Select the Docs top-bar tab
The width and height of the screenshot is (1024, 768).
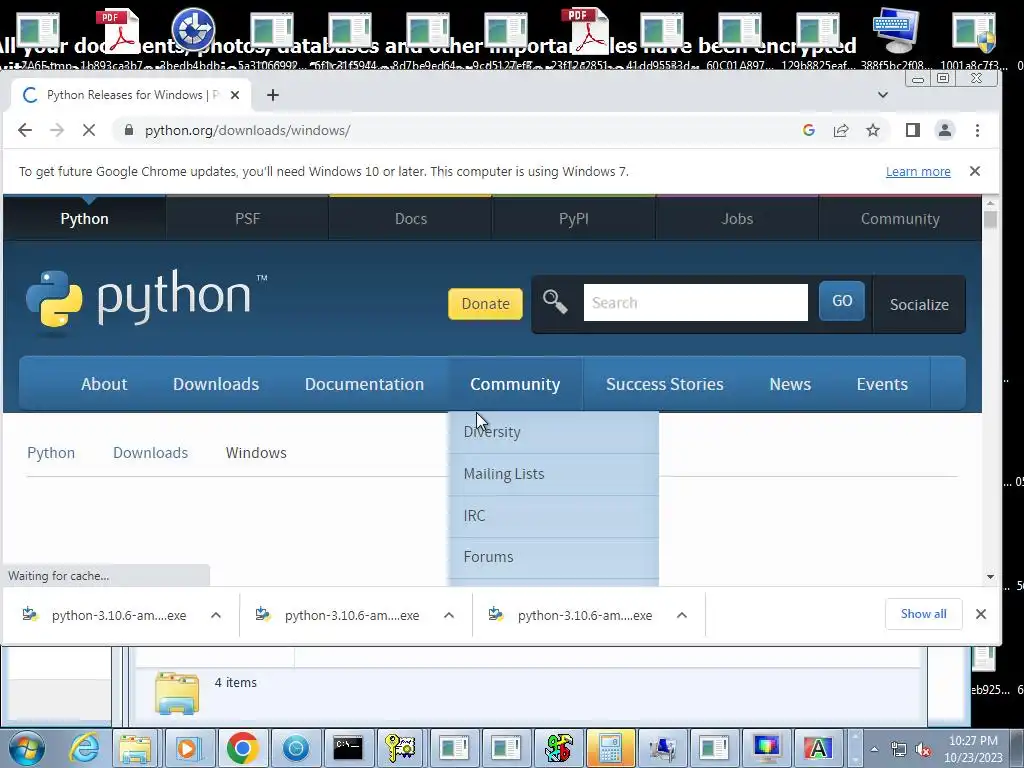tap(411, 219)
